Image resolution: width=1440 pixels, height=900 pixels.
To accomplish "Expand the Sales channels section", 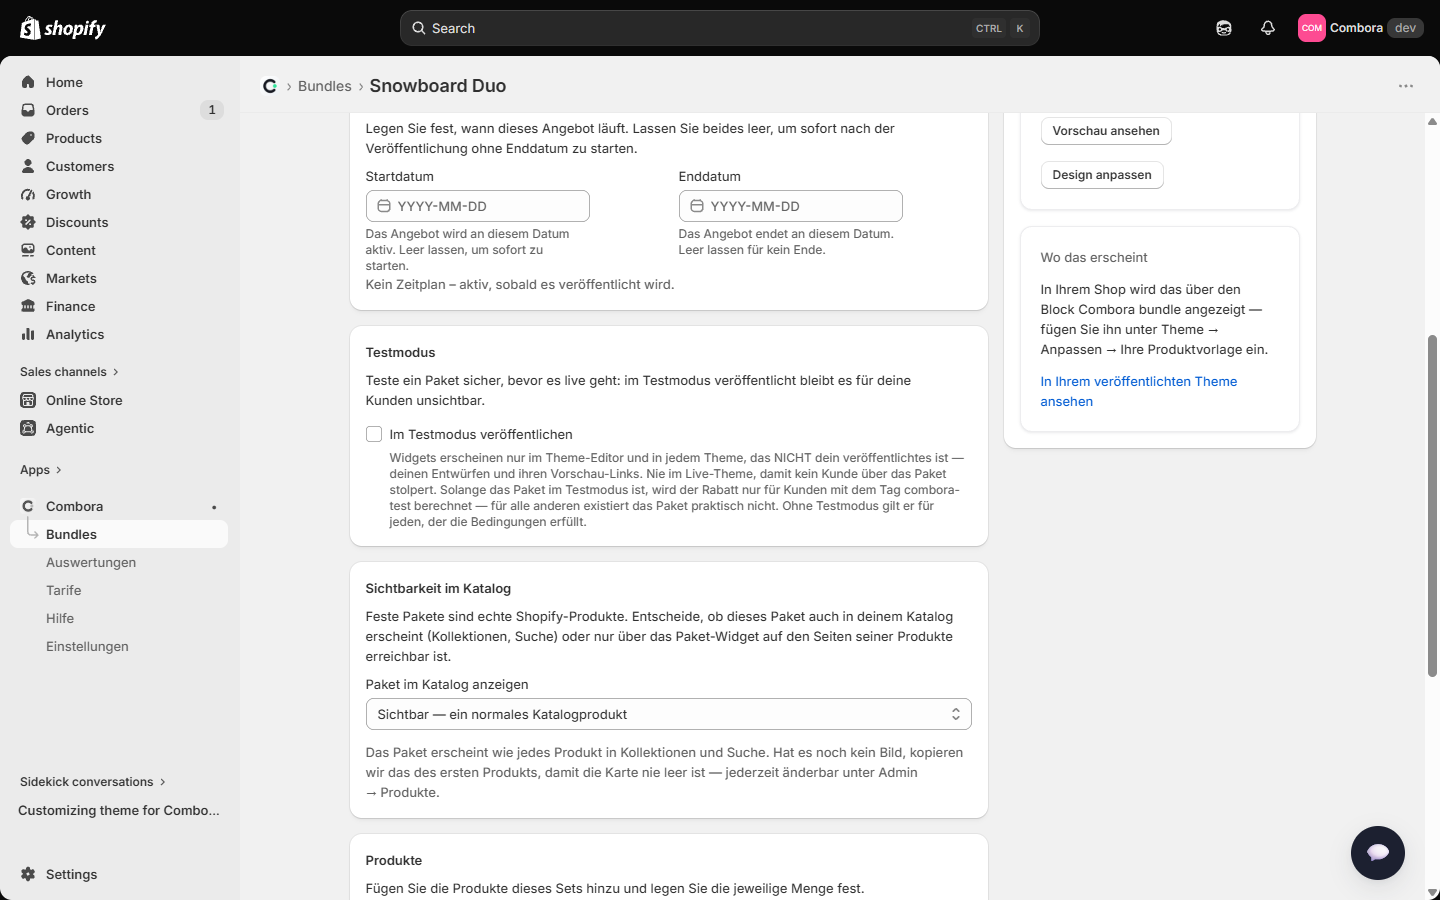I will 69,372.
